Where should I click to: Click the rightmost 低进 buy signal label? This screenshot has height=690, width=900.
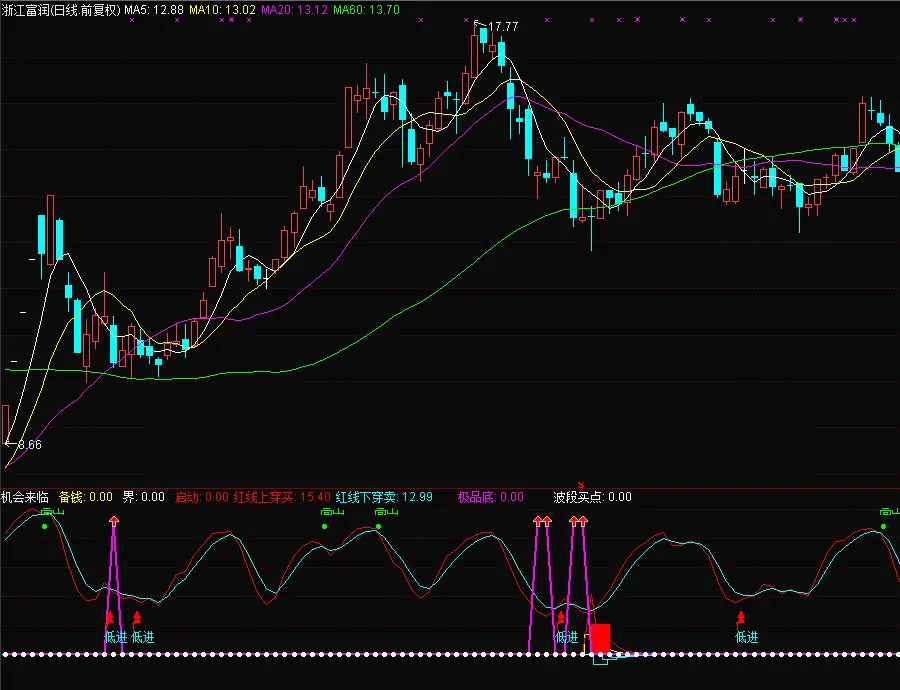[747, 637]
